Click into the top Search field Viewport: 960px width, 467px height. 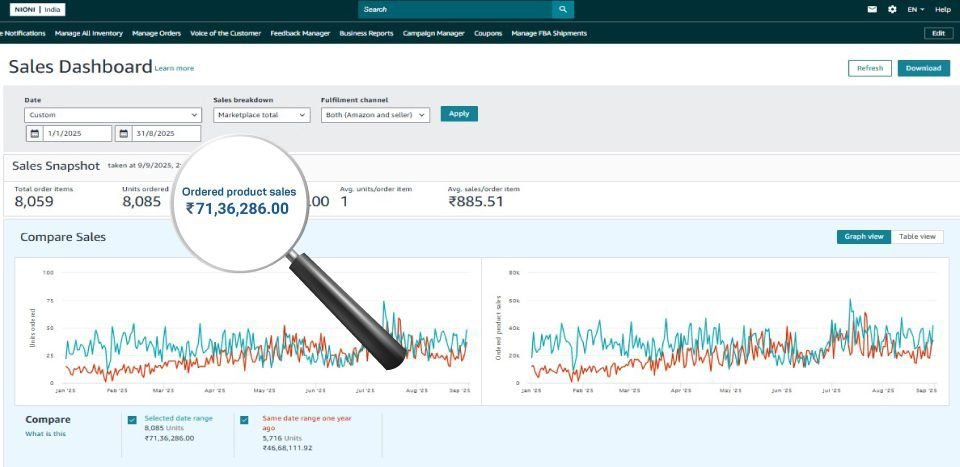pos(455,9)
